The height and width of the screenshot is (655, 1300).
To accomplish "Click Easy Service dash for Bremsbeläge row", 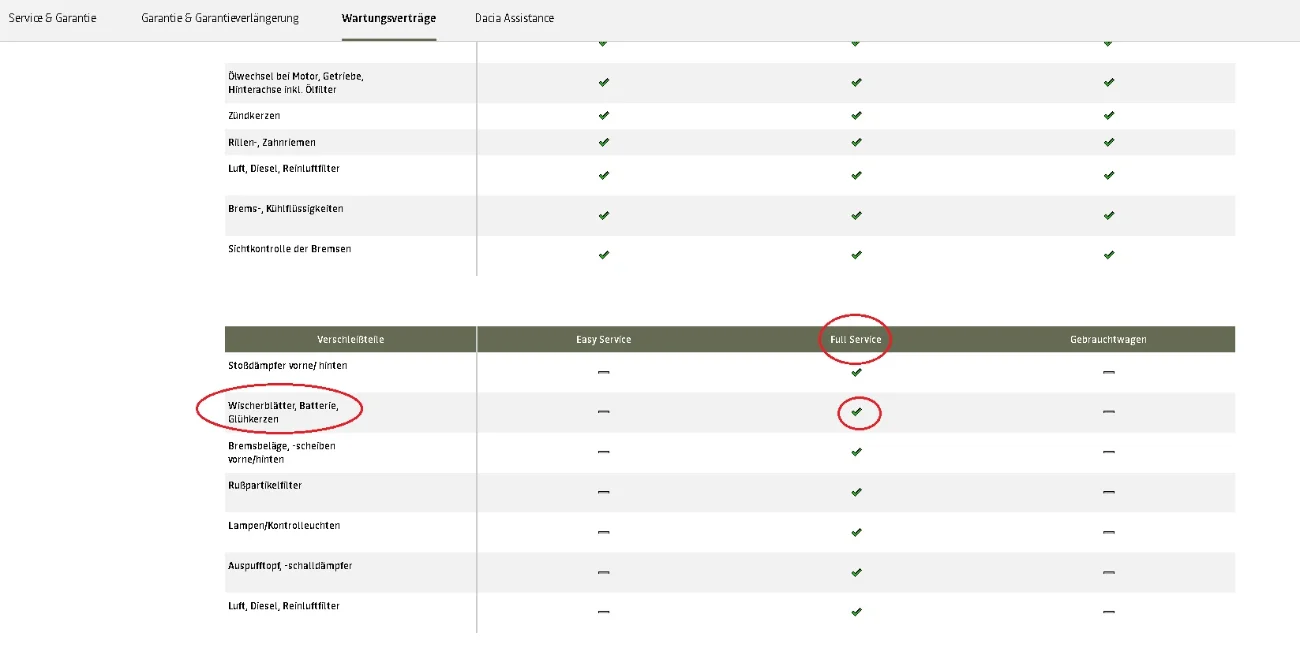I will (x=603, y=452).
